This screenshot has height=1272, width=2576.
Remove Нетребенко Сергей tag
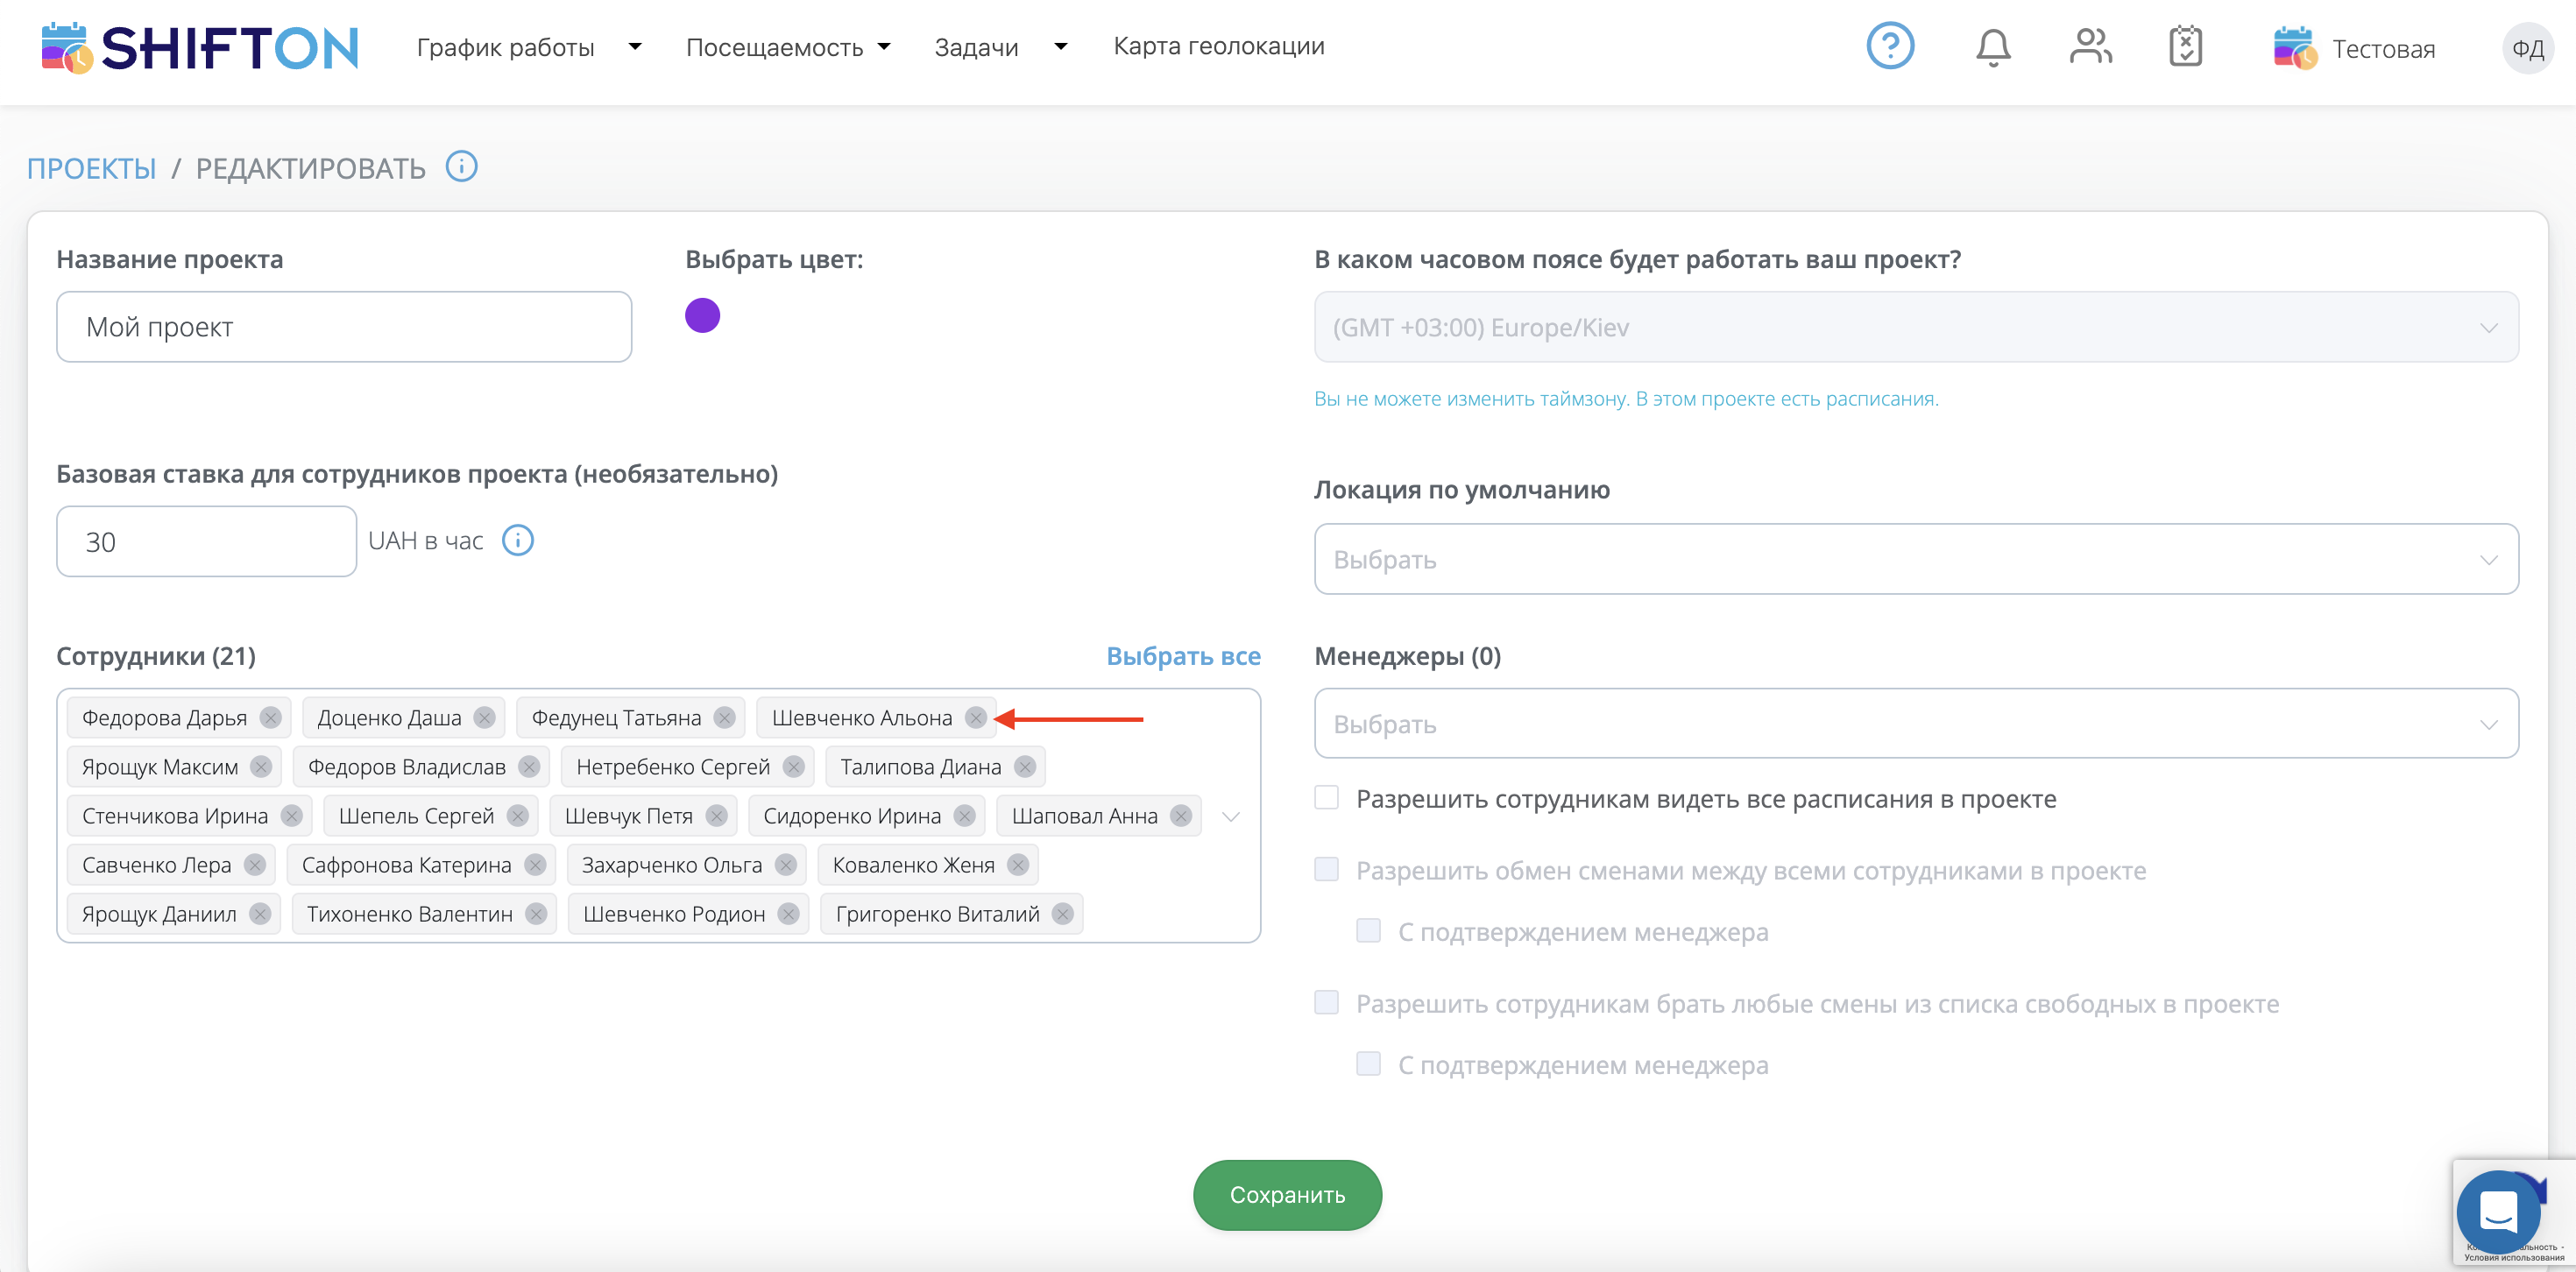793,767
